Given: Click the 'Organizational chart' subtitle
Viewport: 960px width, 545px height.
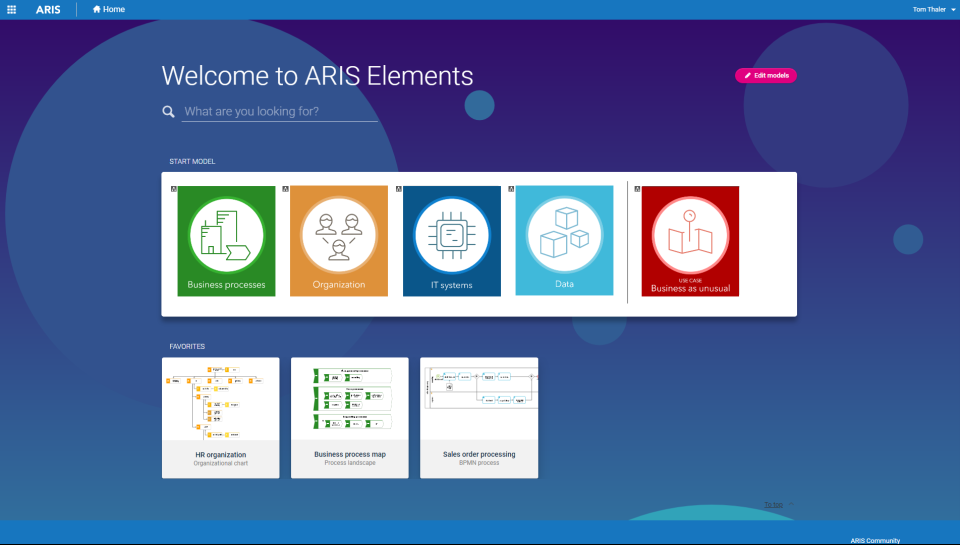Looking at the screenshot, I should [220, 464].
